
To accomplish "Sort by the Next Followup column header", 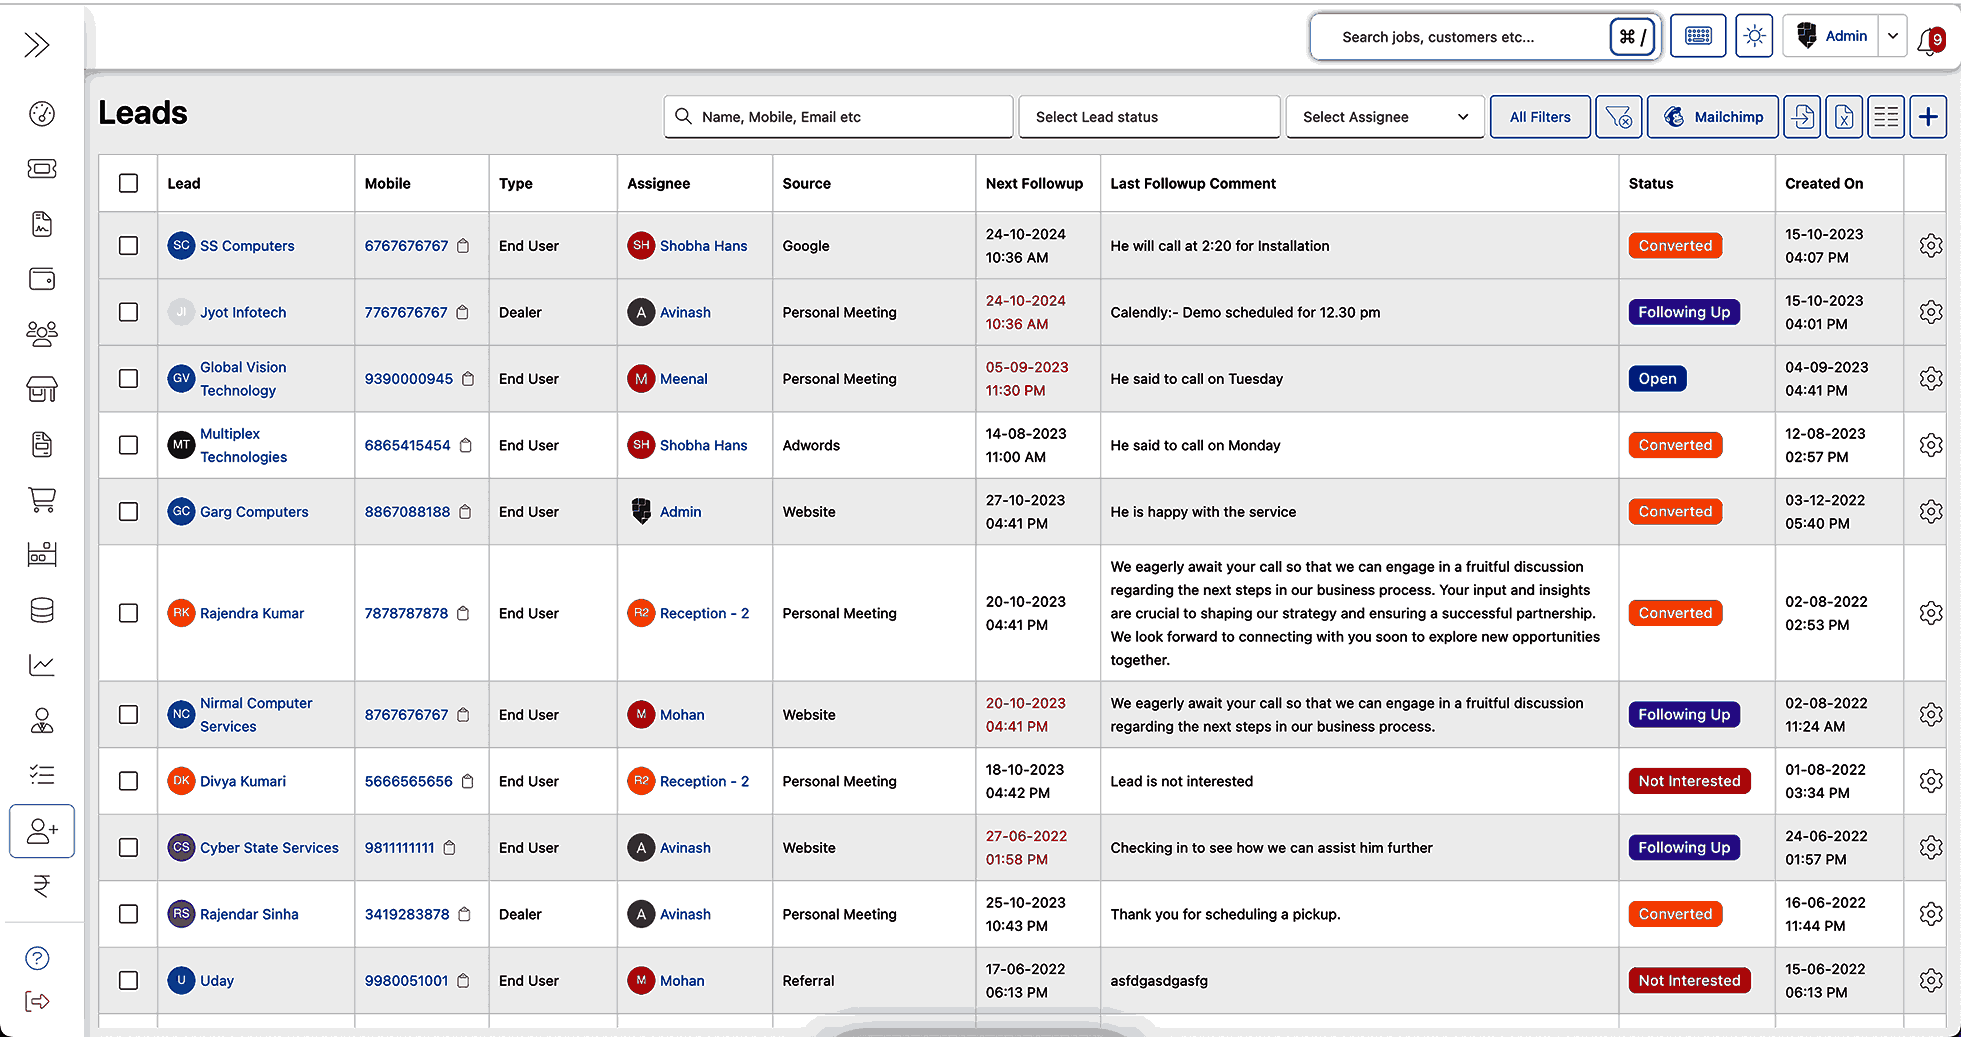I will (x=1034, y=184).
